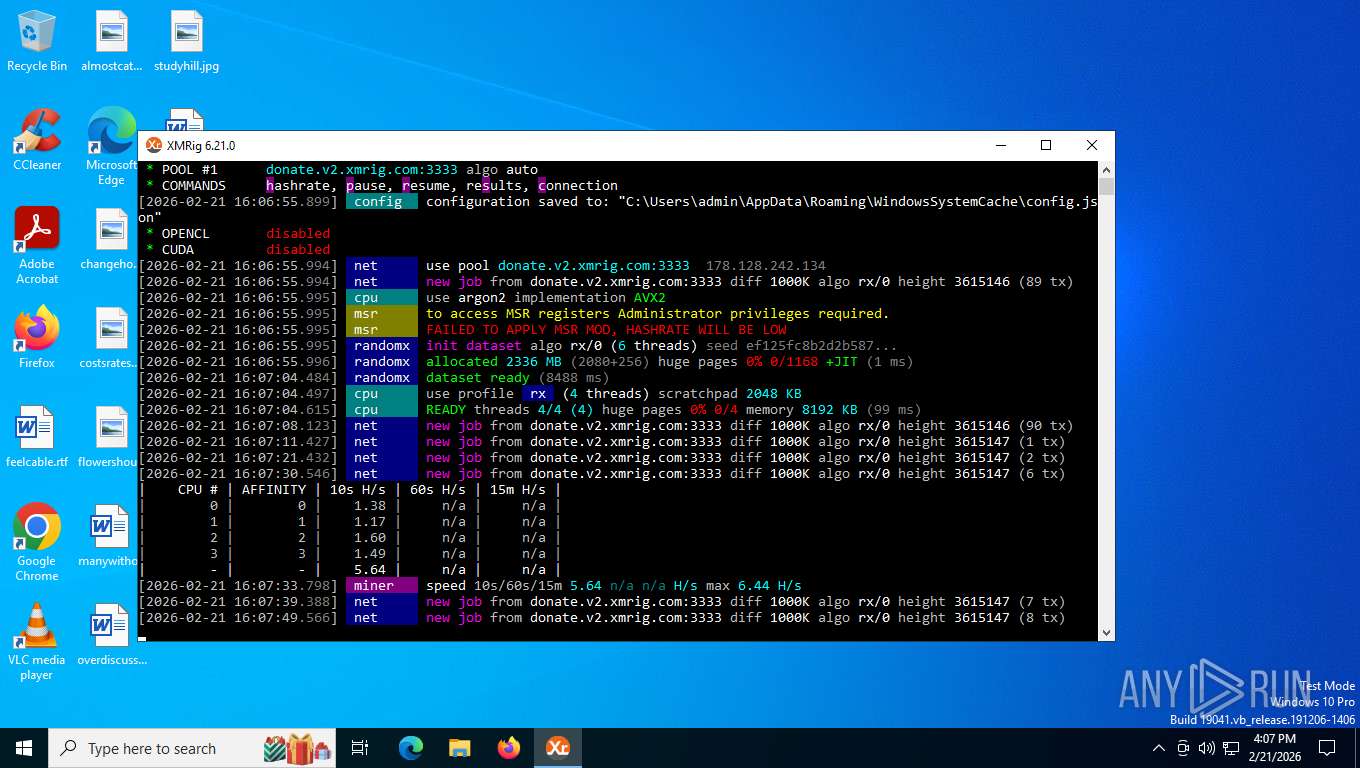Image resolution: width=1360 pixels, height=768 pixels.
Task: Open studyhill.jpg desktop file
Action: tap(186, 41)
